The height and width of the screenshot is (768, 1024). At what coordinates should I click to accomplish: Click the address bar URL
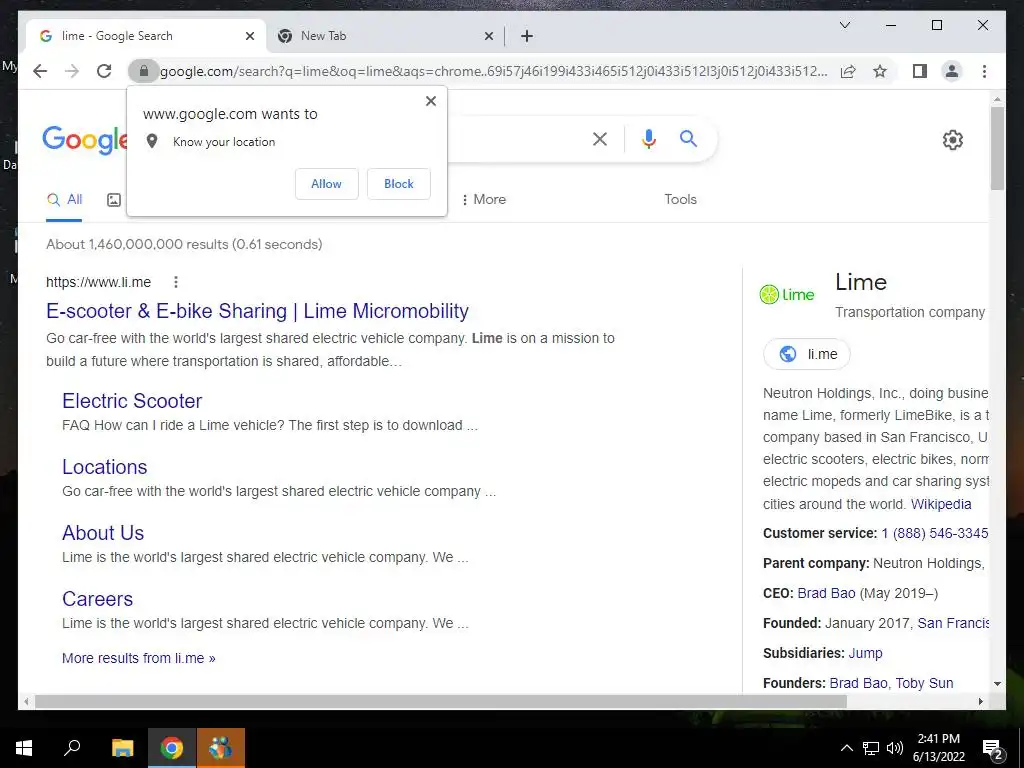494,71
